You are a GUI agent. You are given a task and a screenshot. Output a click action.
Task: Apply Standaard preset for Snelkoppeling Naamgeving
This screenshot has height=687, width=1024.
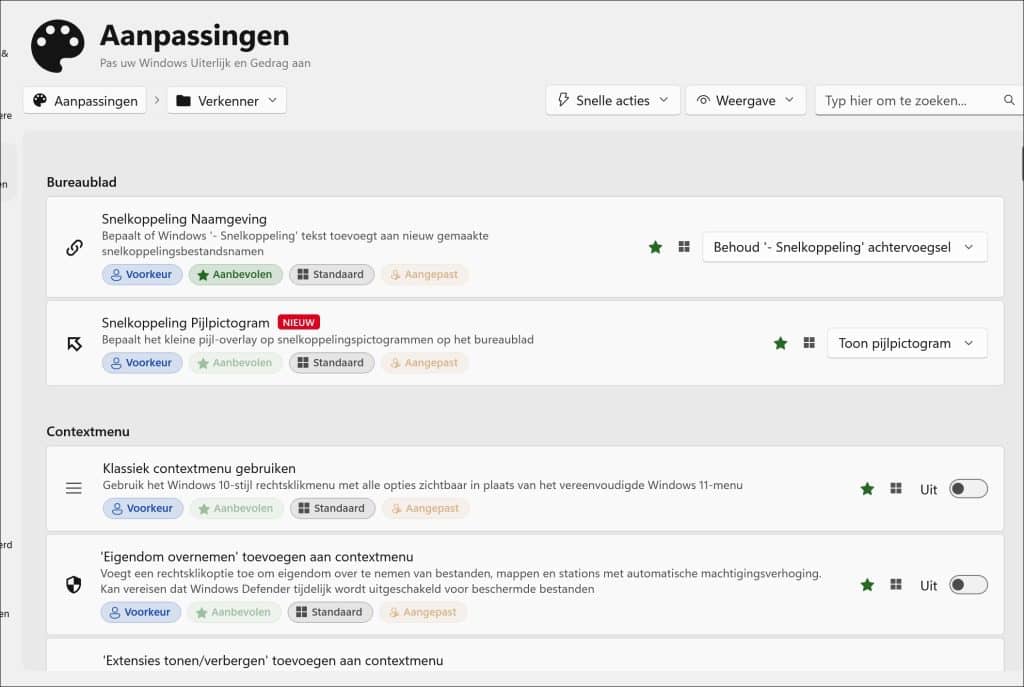point(331,274)
